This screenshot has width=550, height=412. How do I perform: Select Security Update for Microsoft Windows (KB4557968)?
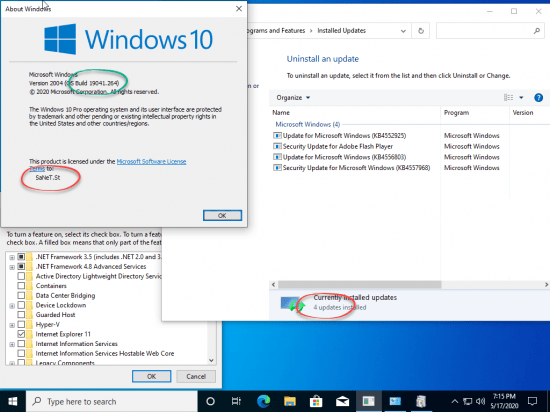(356, 168)
